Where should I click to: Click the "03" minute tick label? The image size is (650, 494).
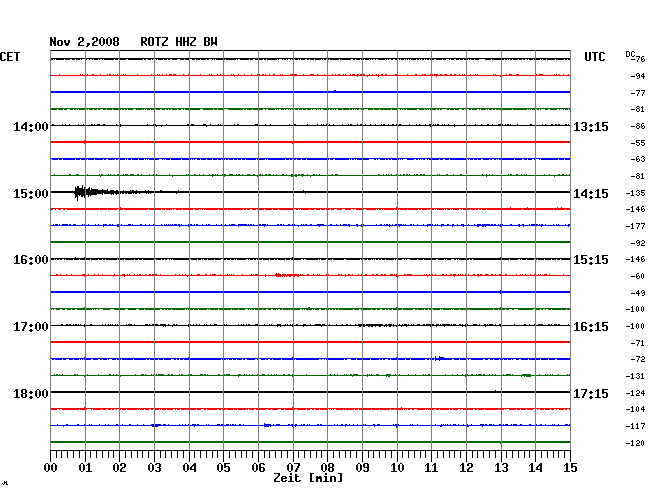pyautogui.click(x=154, y=468)
